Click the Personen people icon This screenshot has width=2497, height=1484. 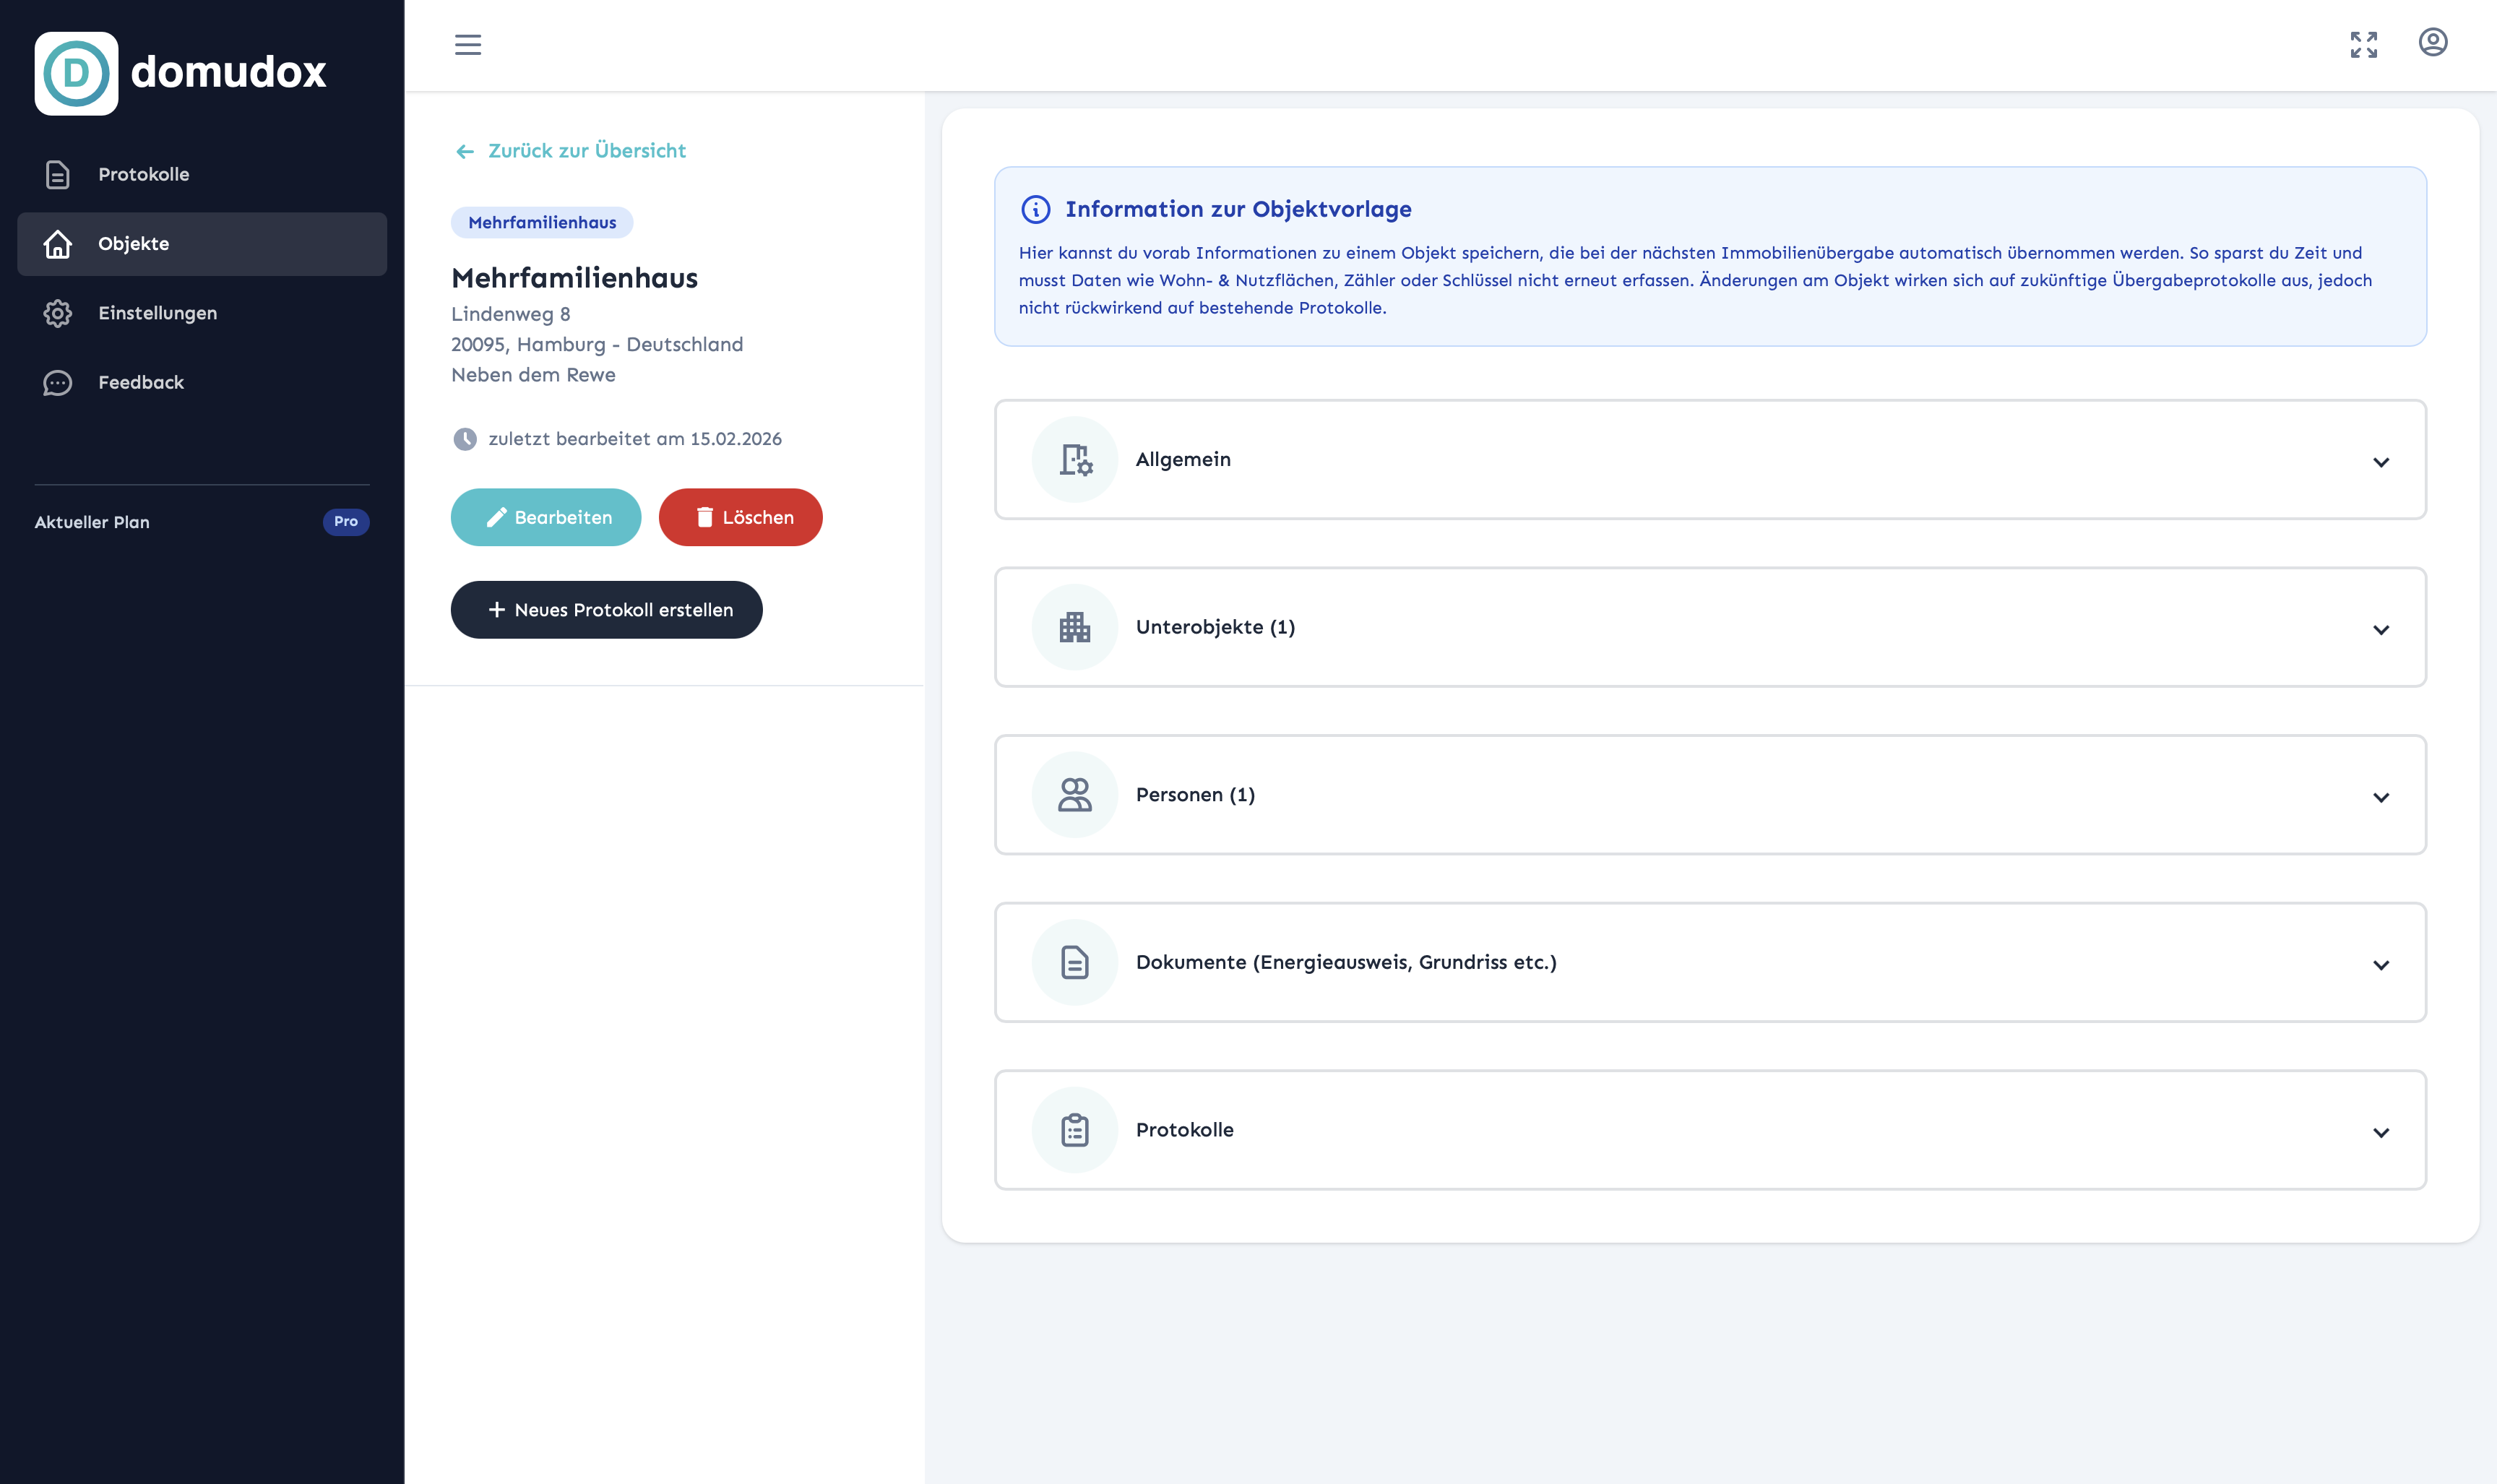(x=1075, y=795)
